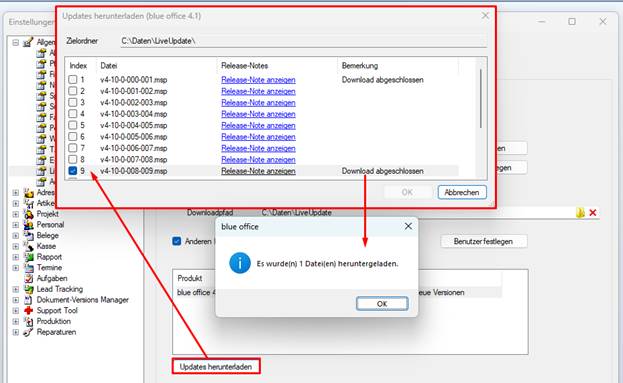Click the Belege tree icon
Screen dimensions: 623x383
[x=29, y=235]
